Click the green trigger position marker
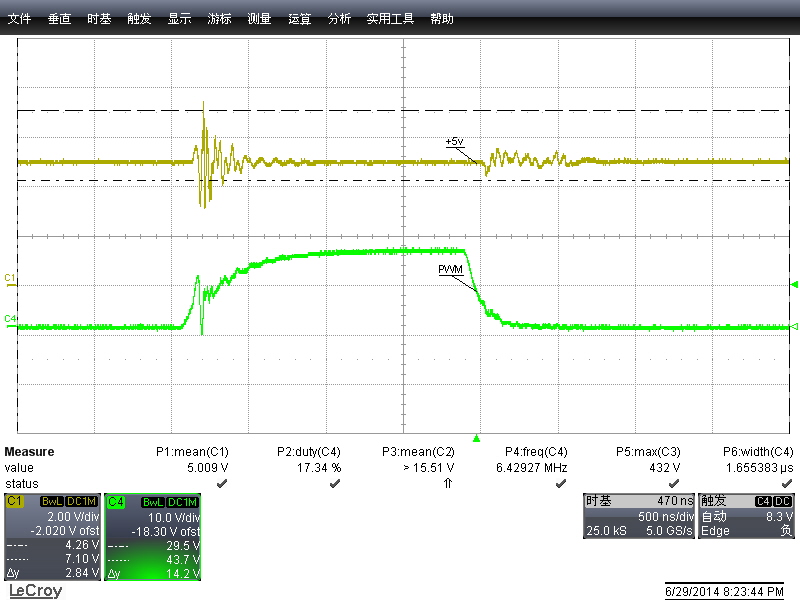The image size is (800, 600). coord(476,438)
